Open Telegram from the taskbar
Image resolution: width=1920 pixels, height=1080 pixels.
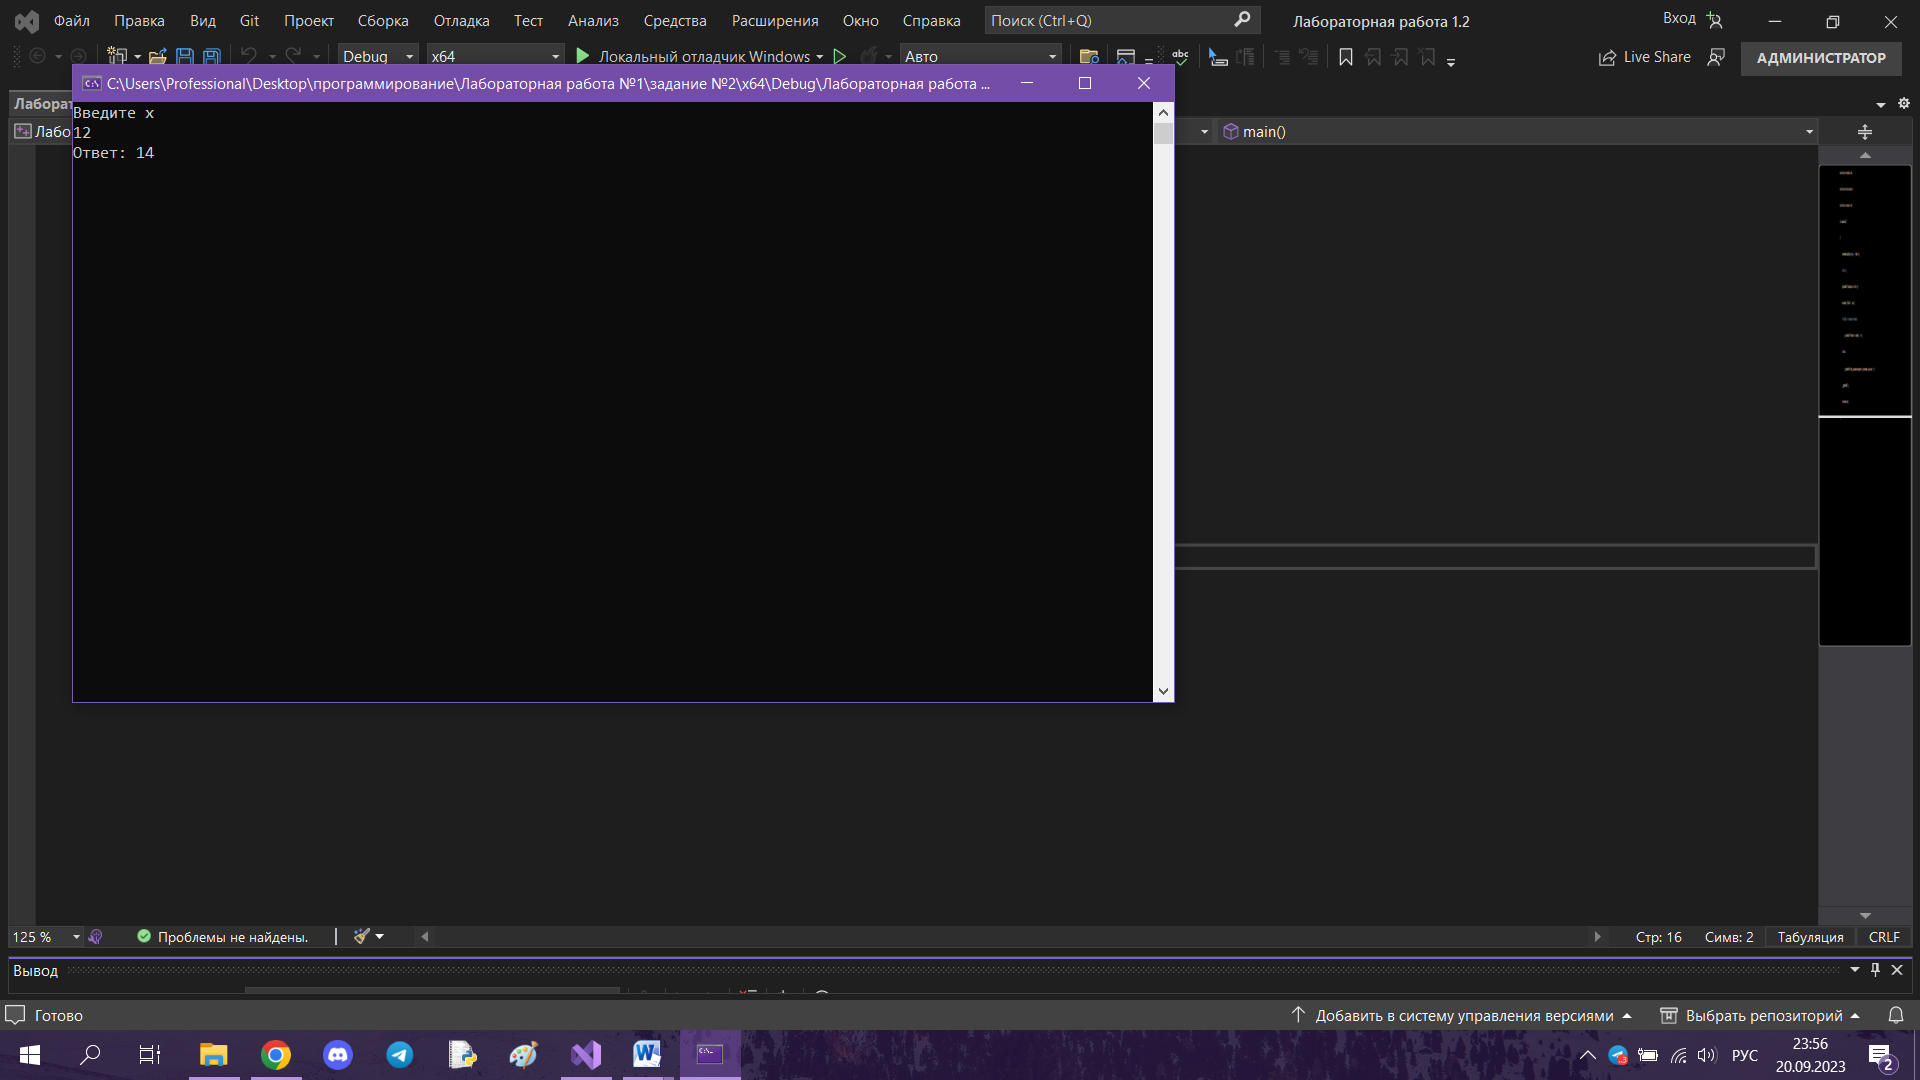[400, 1054]
